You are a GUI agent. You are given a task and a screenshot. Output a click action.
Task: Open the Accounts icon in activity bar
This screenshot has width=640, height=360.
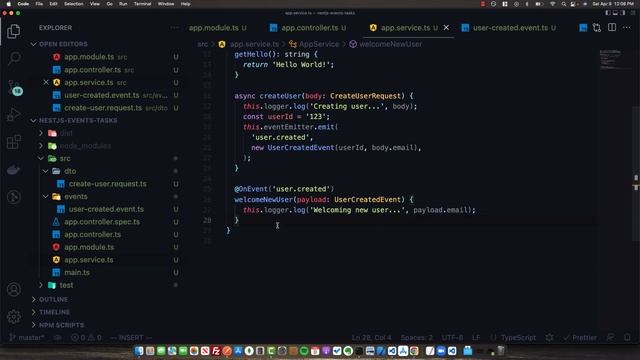point(14,289)
